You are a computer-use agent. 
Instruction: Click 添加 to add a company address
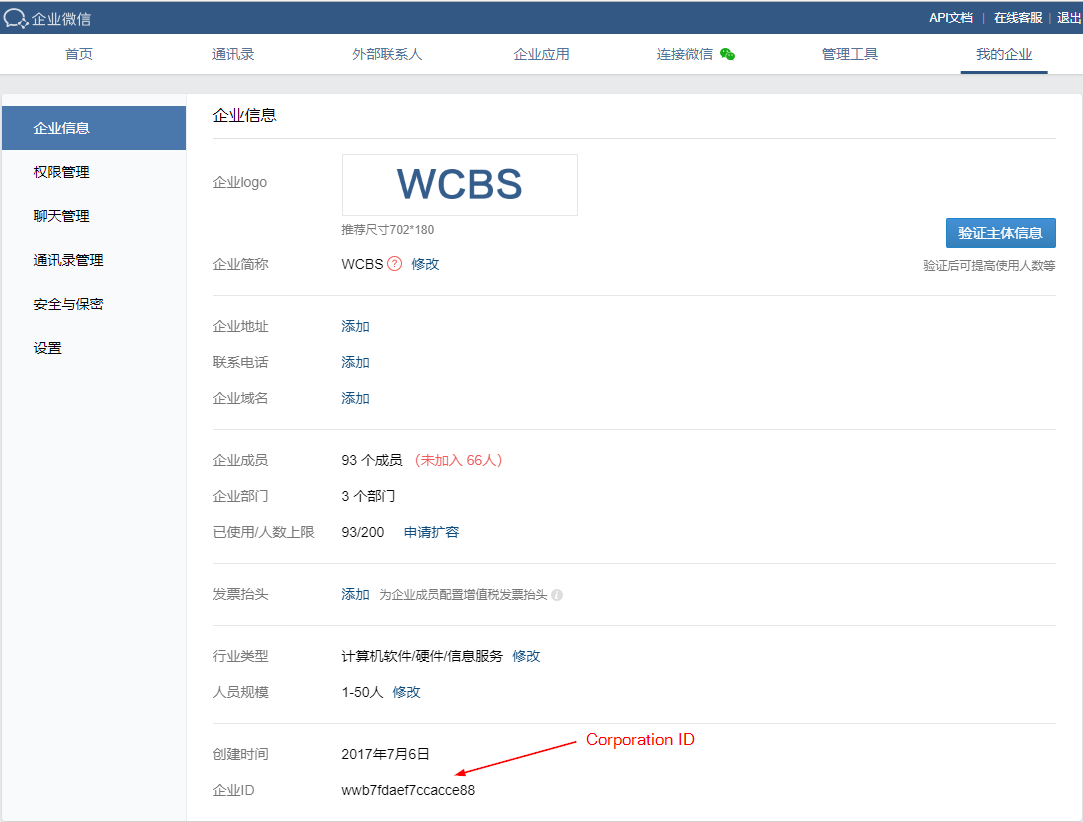(x=355, y=326)
